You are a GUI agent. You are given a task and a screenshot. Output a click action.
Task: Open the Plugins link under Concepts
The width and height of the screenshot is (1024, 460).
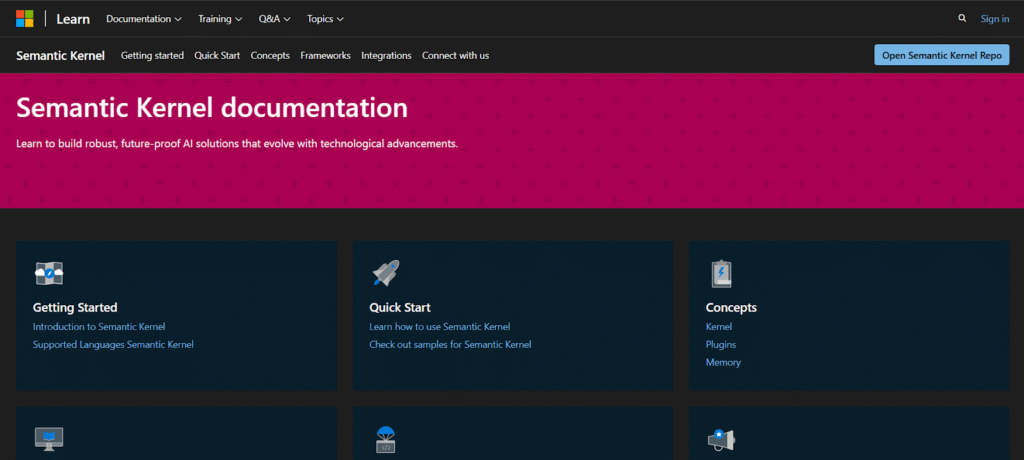(721, 344)
